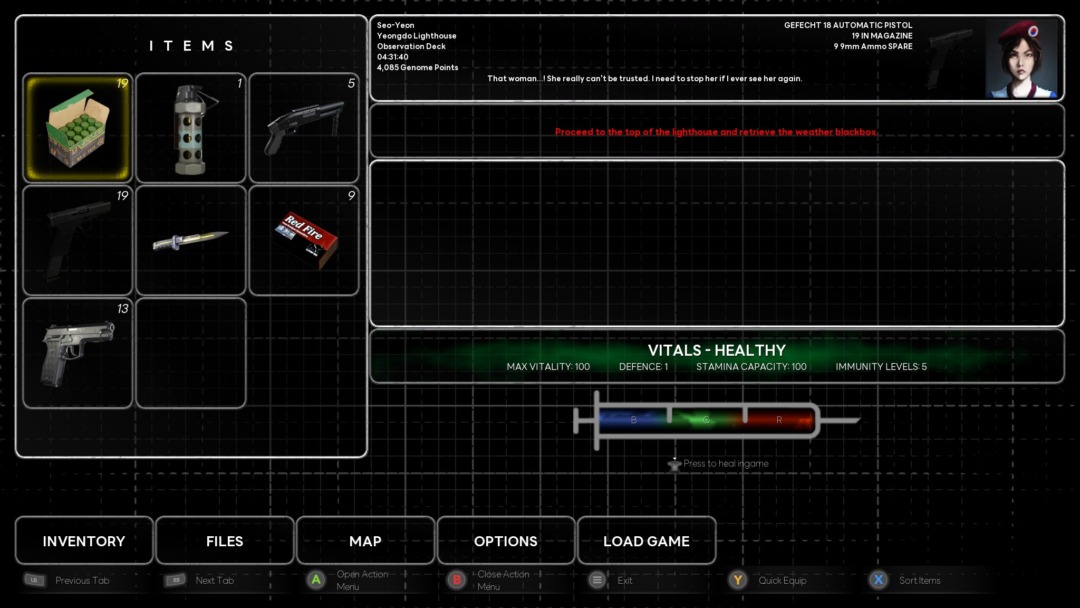Click the 'Yeongdo Lighthouse' location text
1080x608 pixels.
tap(417, 36)
